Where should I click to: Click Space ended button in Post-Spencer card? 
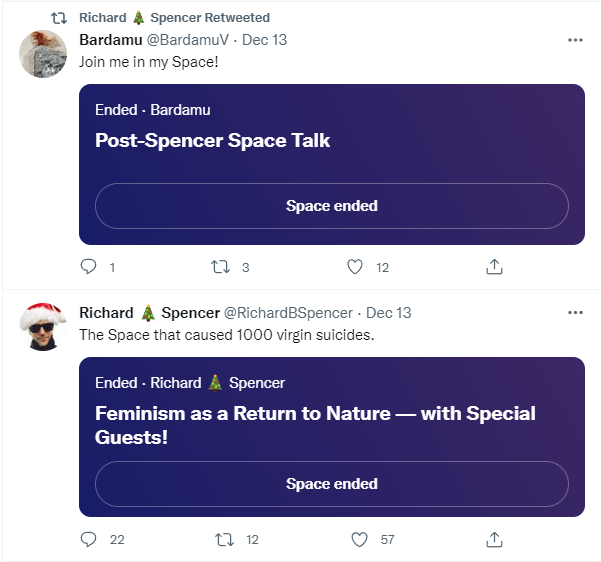(332, 206)
